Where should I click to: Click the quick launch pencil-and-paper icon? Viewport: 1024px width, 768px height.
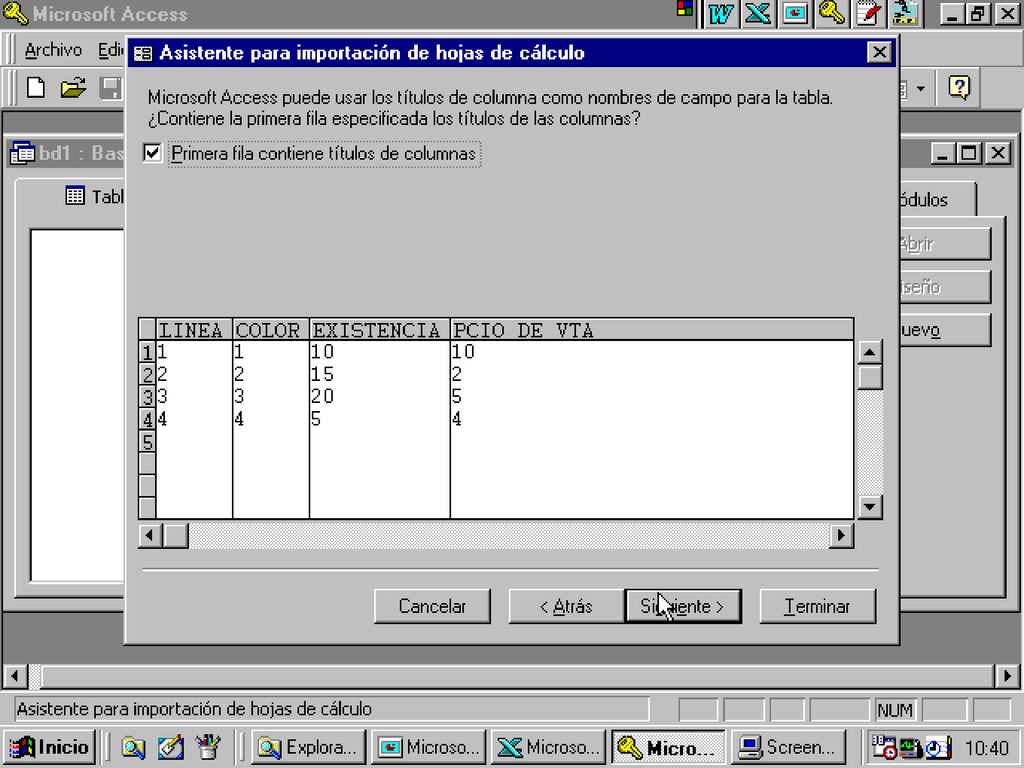point(170,748)
